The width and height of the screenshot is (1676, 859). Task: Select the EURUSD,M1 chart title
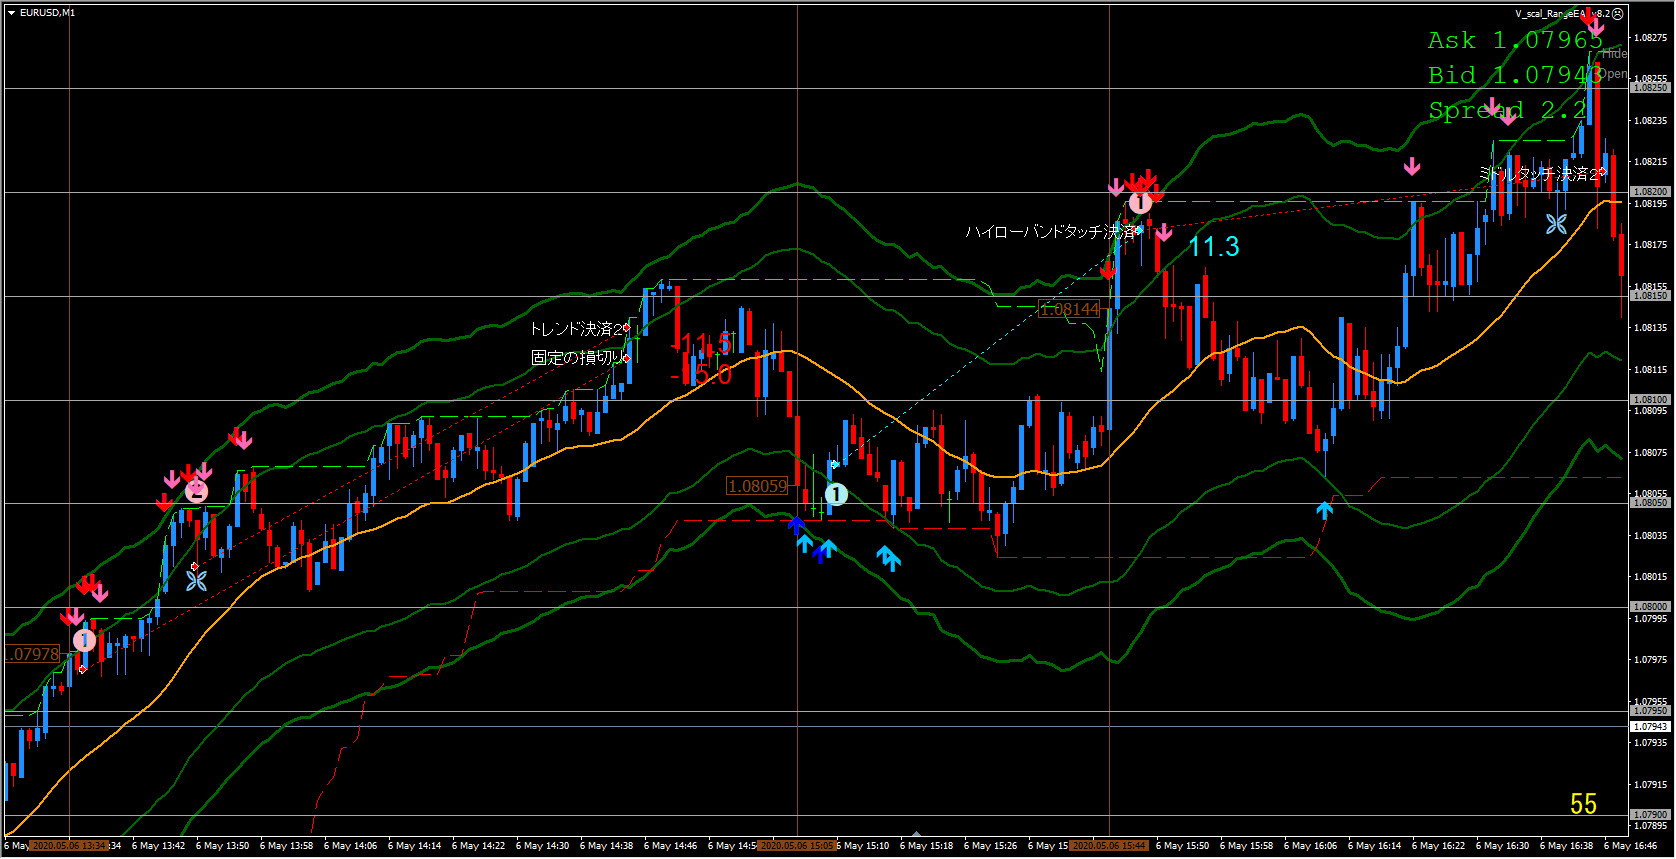coord(47,13)
